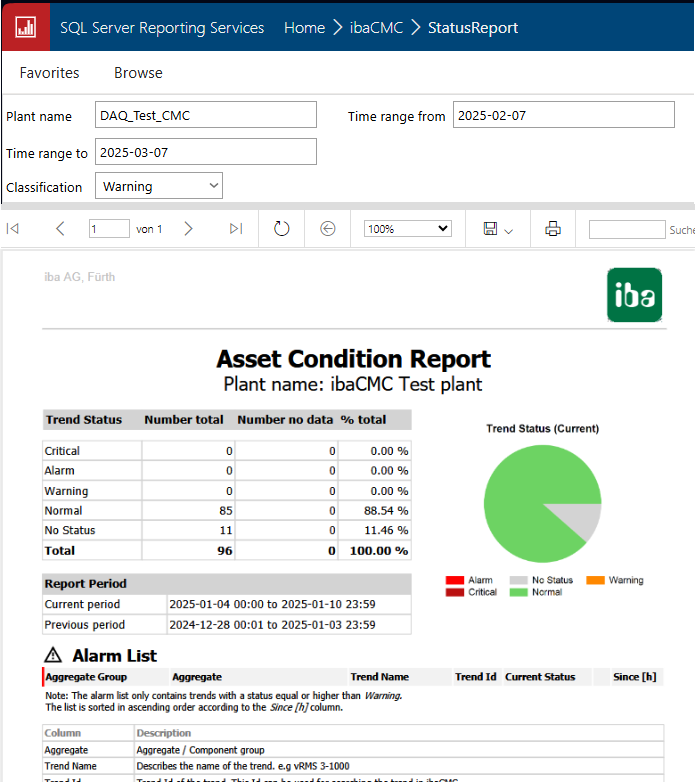Go to previous report page

coord(60,229)
